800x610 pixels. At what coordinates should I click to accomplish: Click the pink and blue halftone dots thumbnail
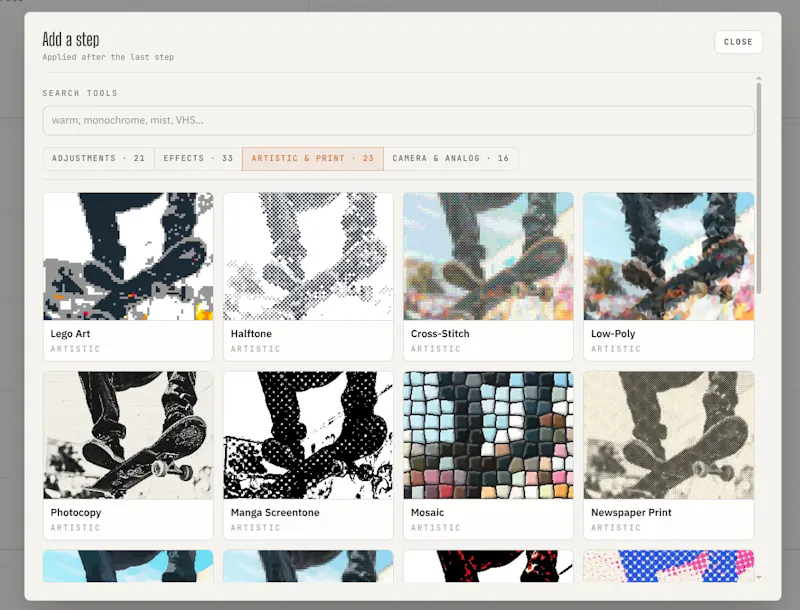669,566
